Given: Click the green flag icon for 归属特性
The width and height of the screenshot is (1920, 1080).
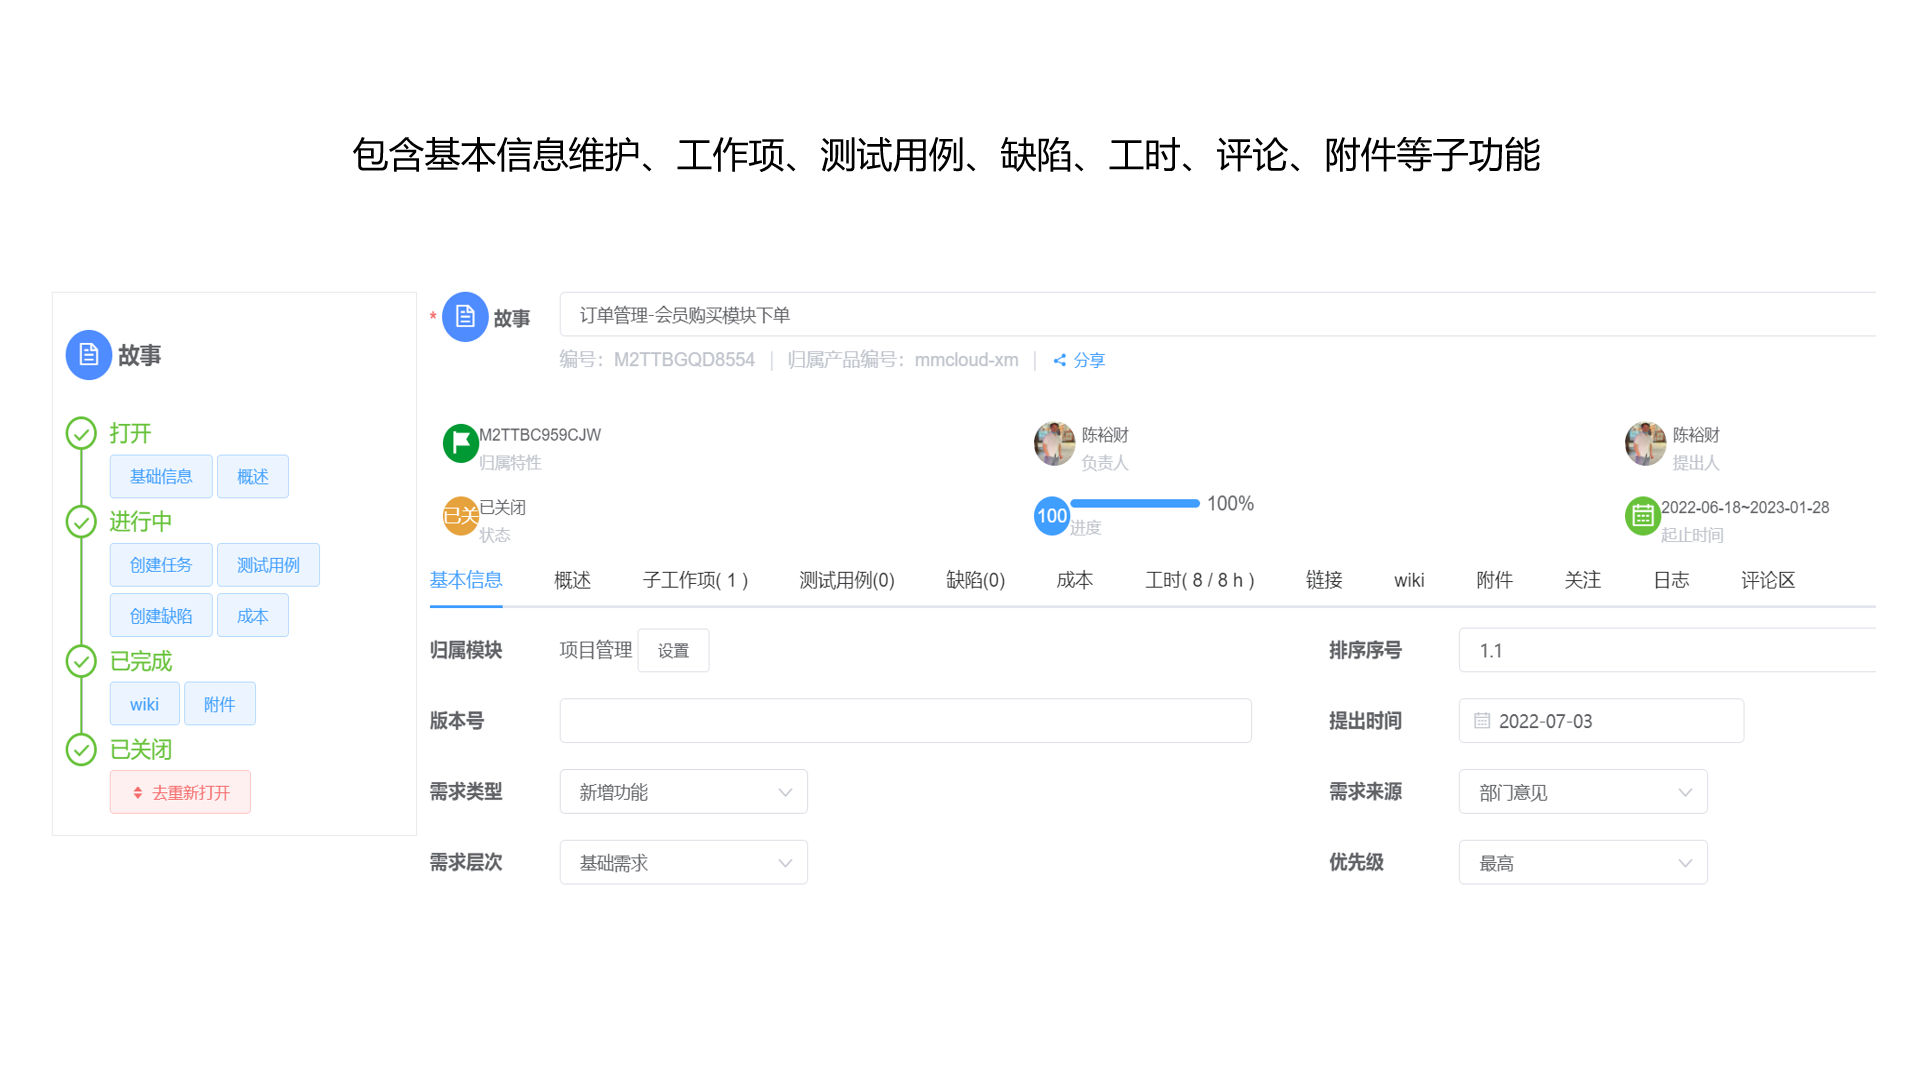Looking at the screenshot, I should (460, 443).
